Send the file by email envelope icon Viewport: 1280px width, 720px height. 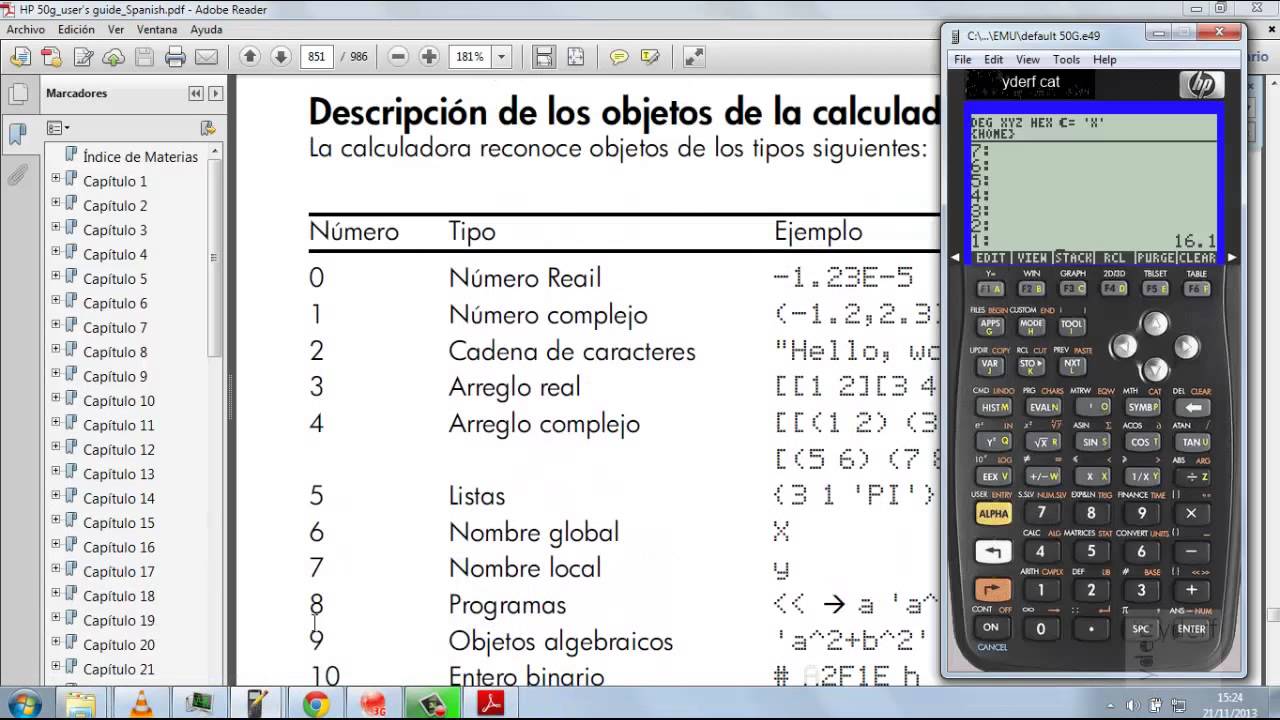[x=206, y=57]
